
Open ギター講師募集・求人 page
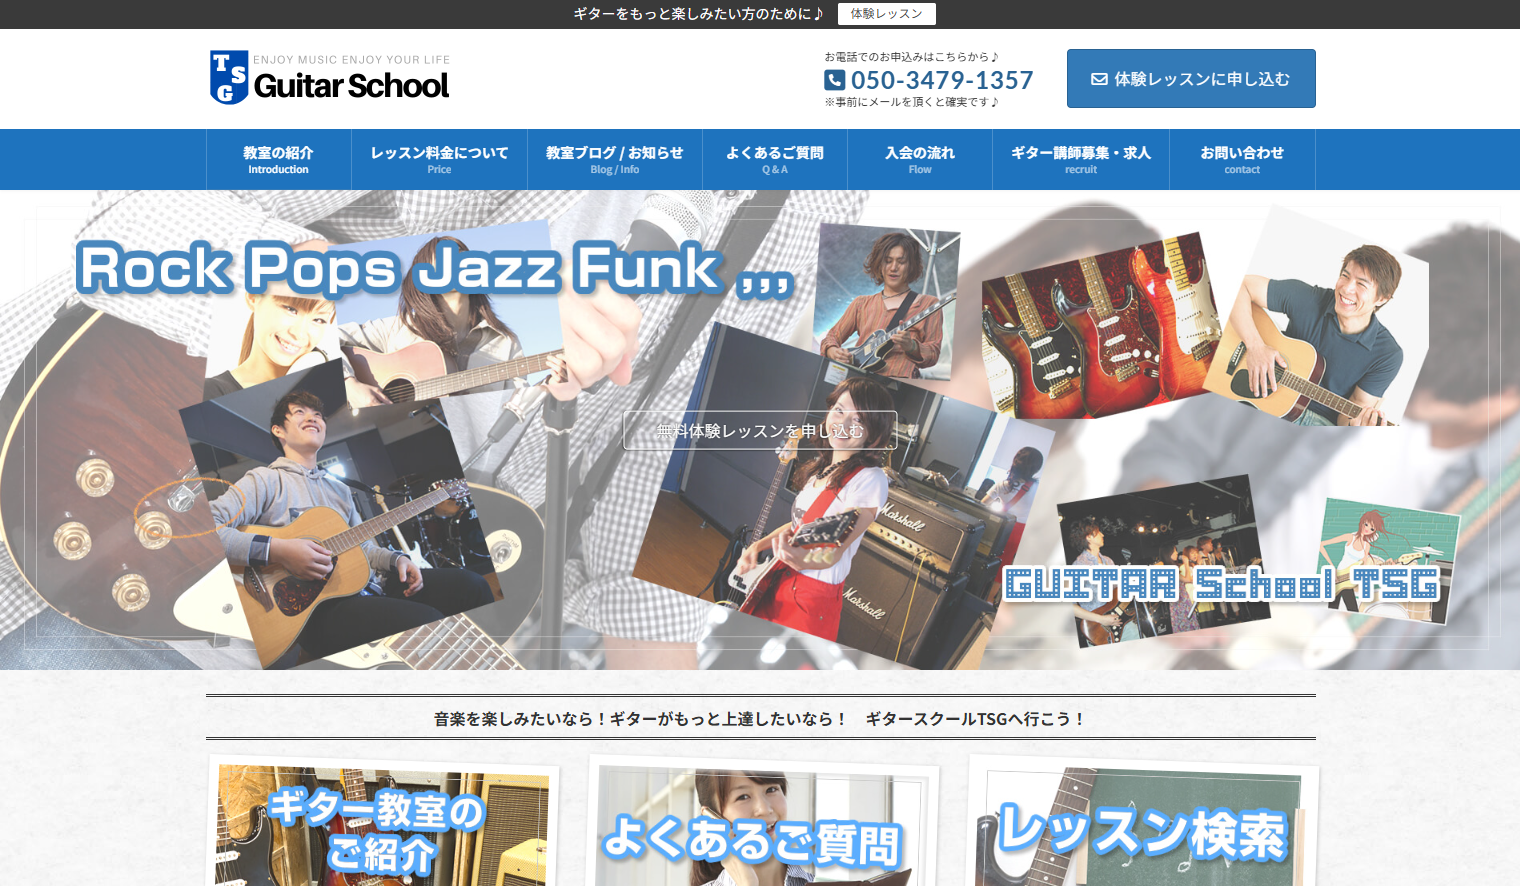(1080, 158)
